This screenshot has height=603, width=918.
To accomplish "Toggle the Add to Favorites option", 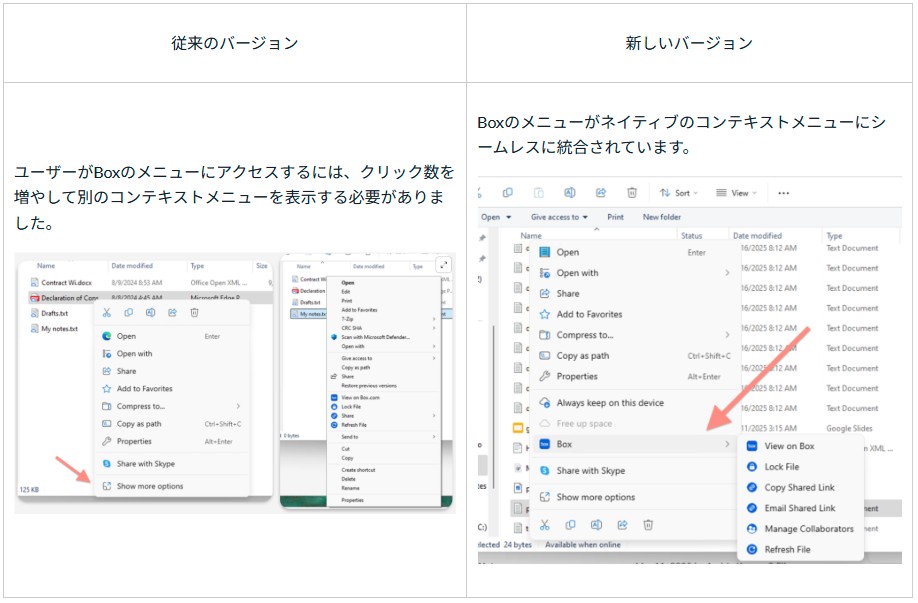I will 590,314.
